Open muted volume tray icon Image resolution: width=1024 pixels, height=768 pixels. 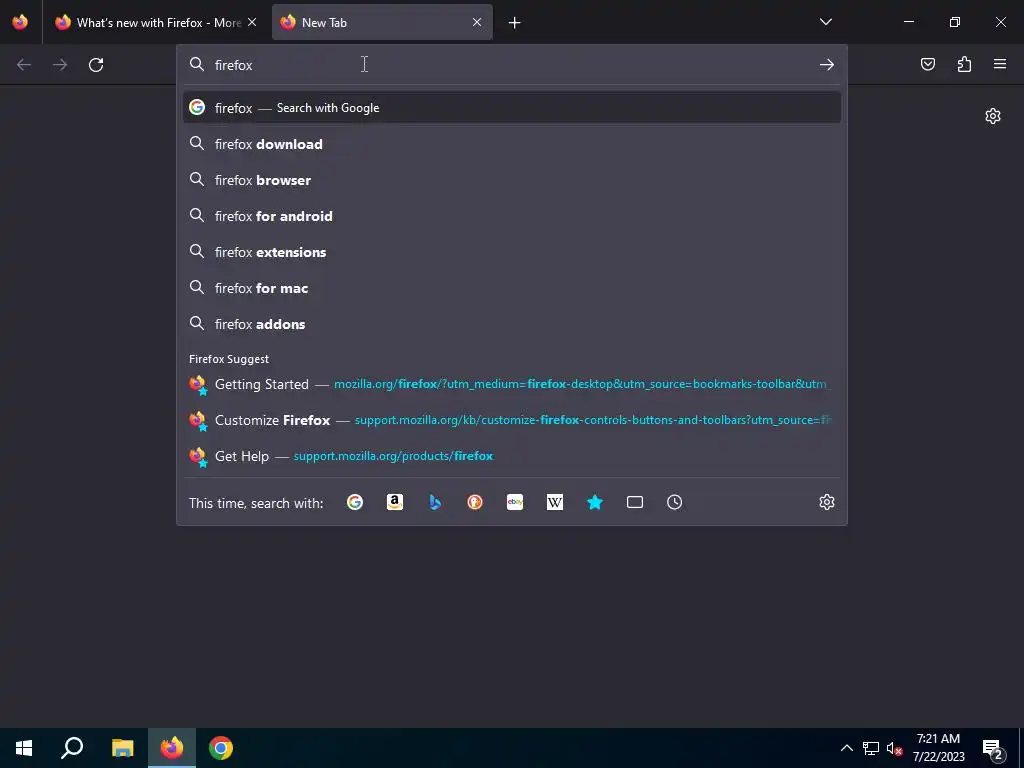894,748
